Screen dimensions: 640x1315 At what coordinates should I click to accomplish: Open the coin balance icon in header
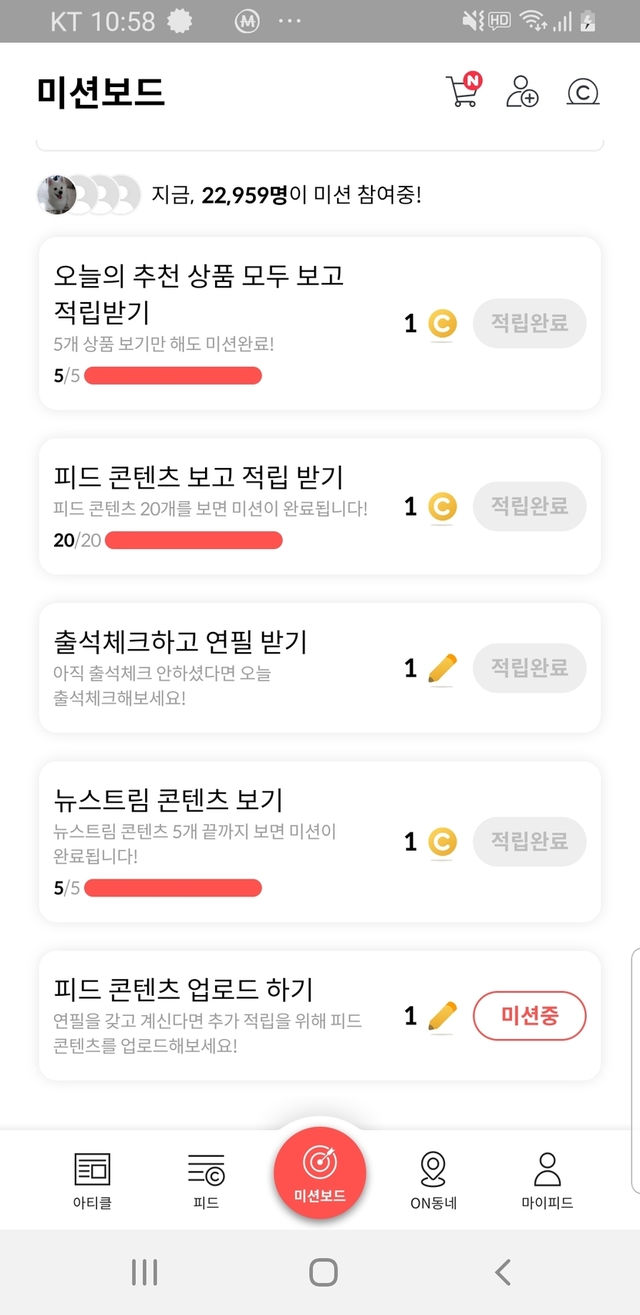[582, 92]
